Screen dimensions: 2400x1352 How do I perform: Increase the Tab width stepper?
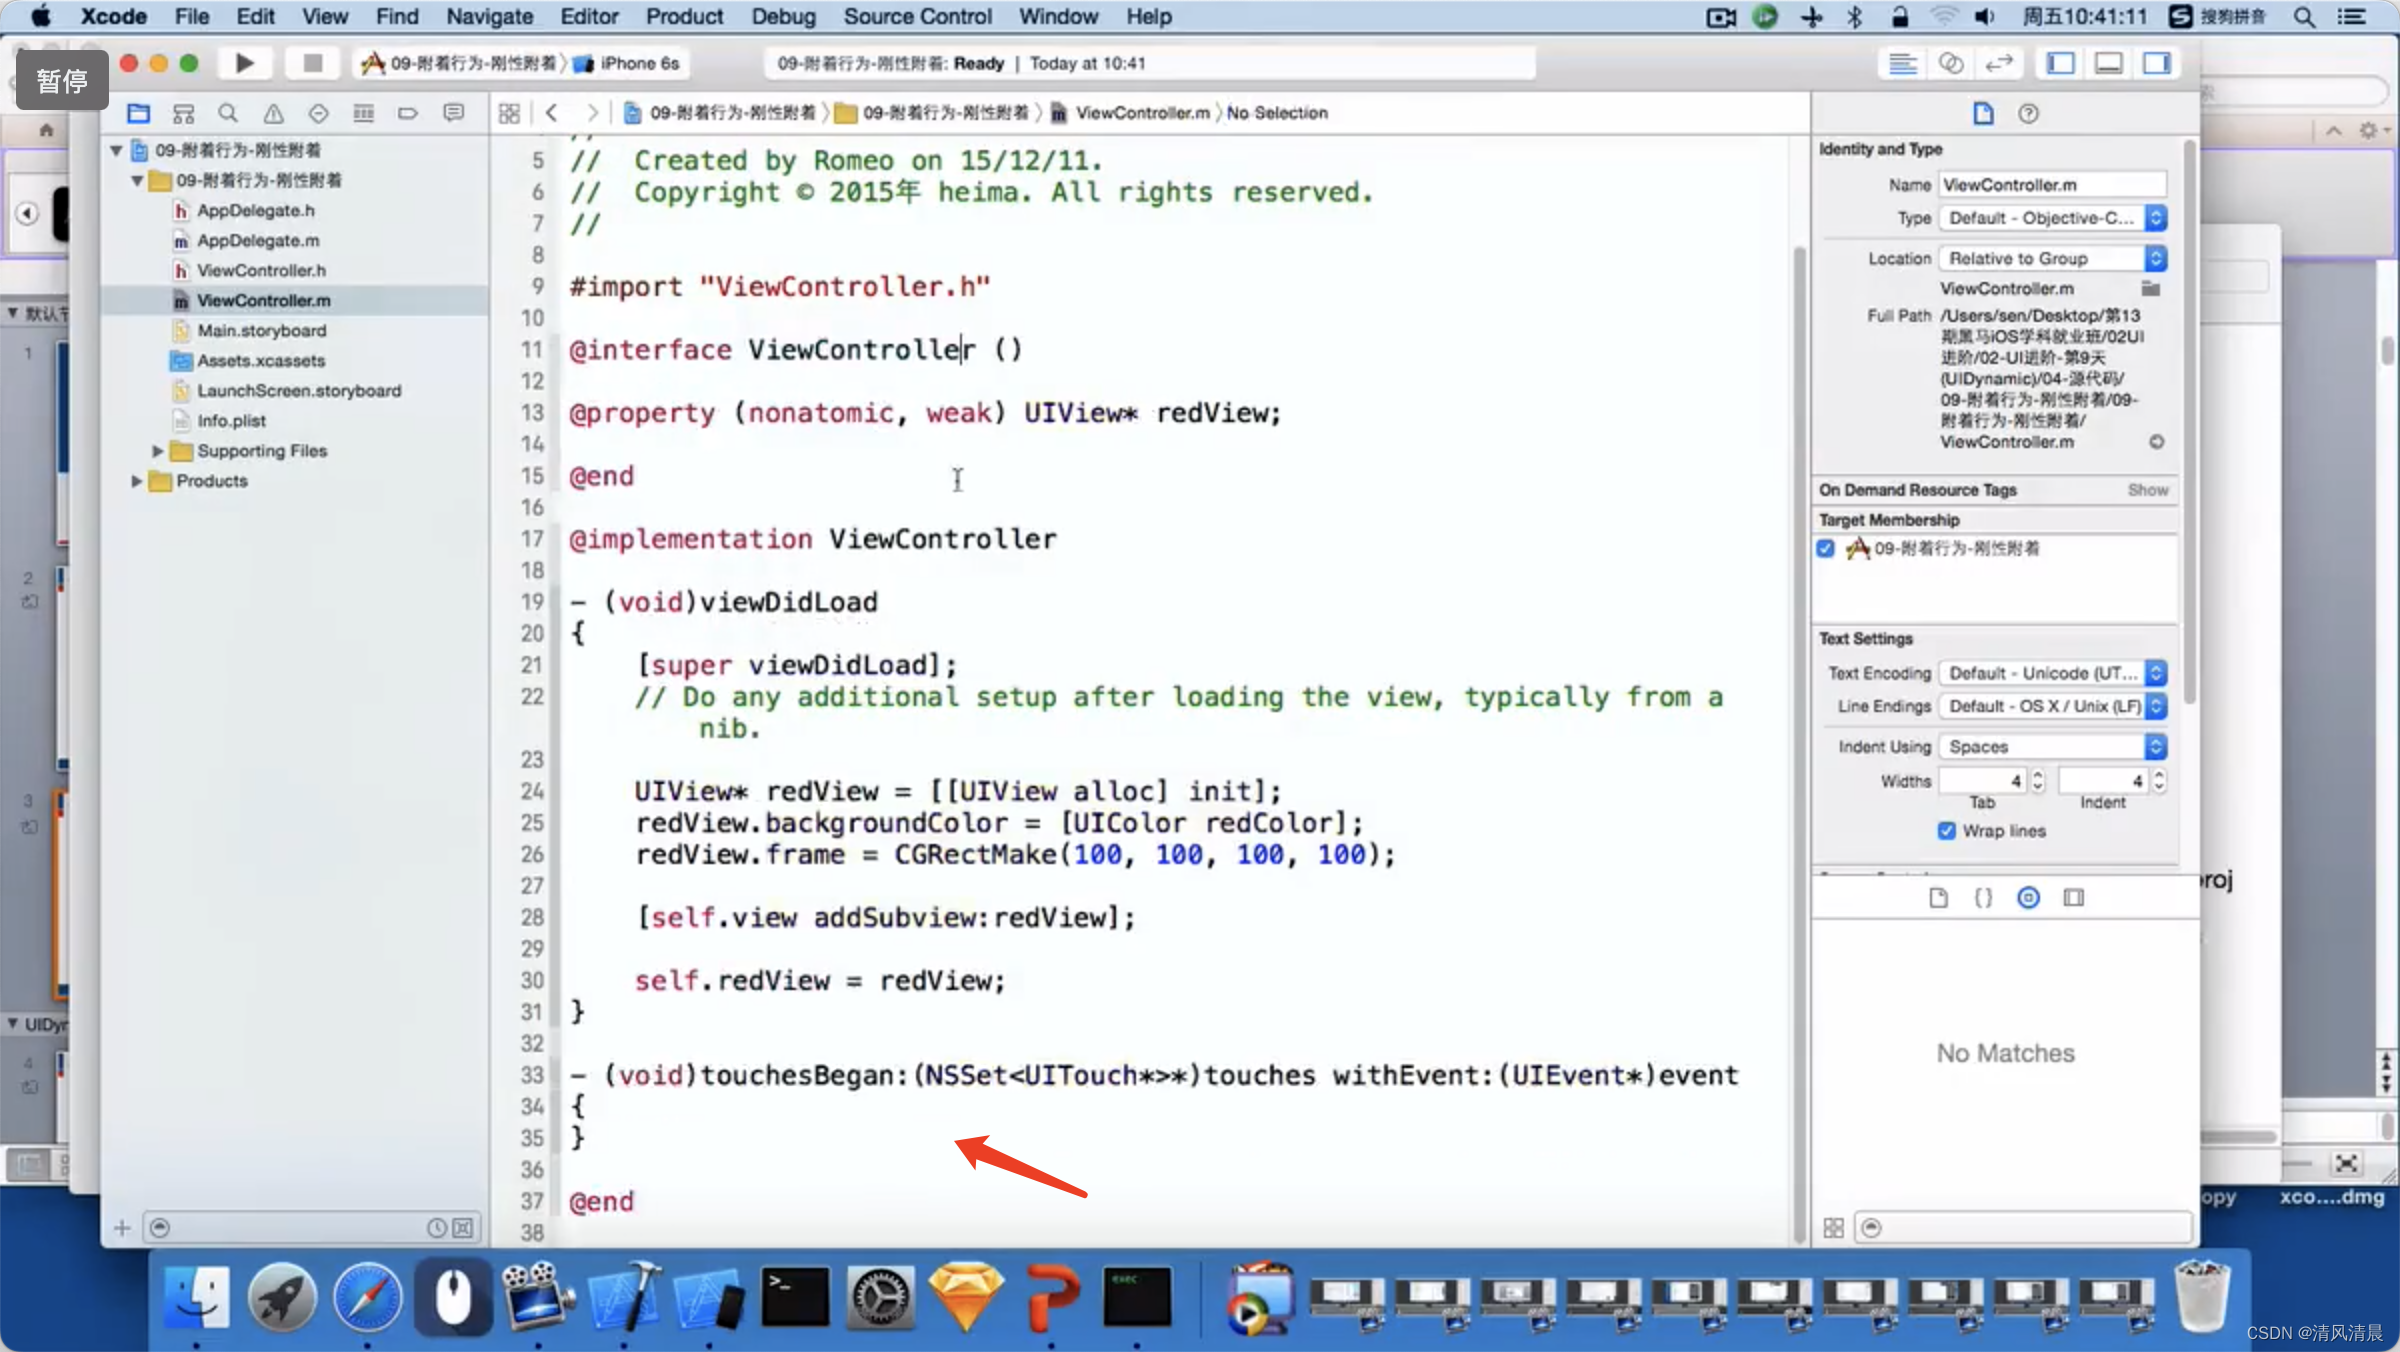coord(2038,775)
